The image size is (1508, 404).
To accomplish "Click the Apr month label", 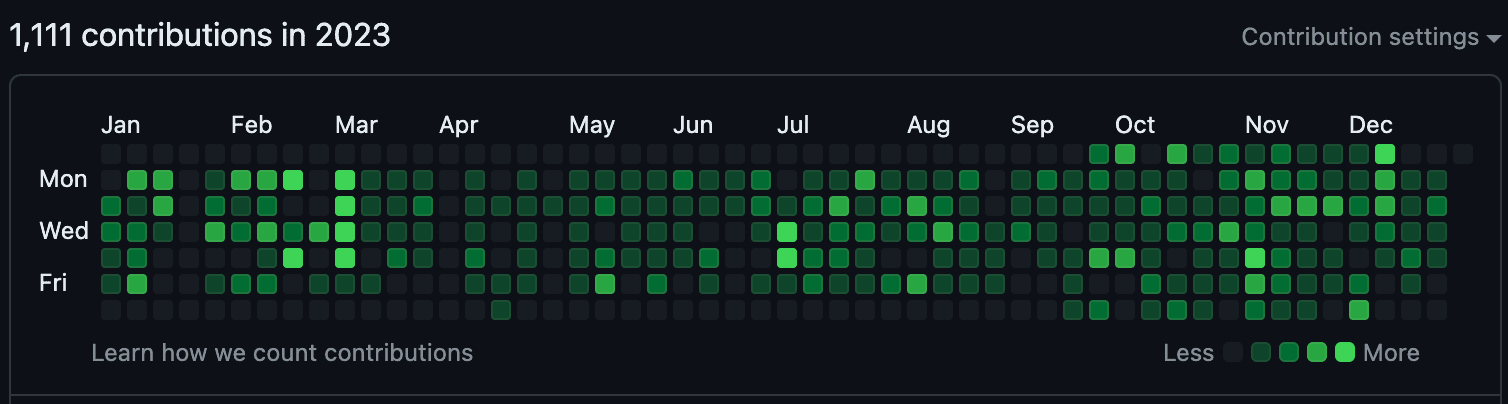I will point(459,125).
